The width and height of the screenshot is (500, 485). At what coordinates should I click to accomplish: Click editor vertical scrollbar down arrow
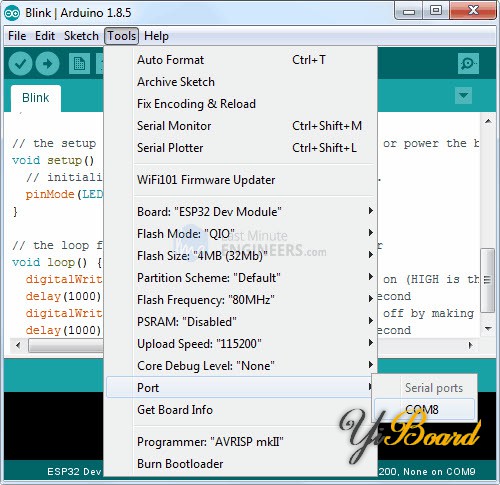coord(488,329)
